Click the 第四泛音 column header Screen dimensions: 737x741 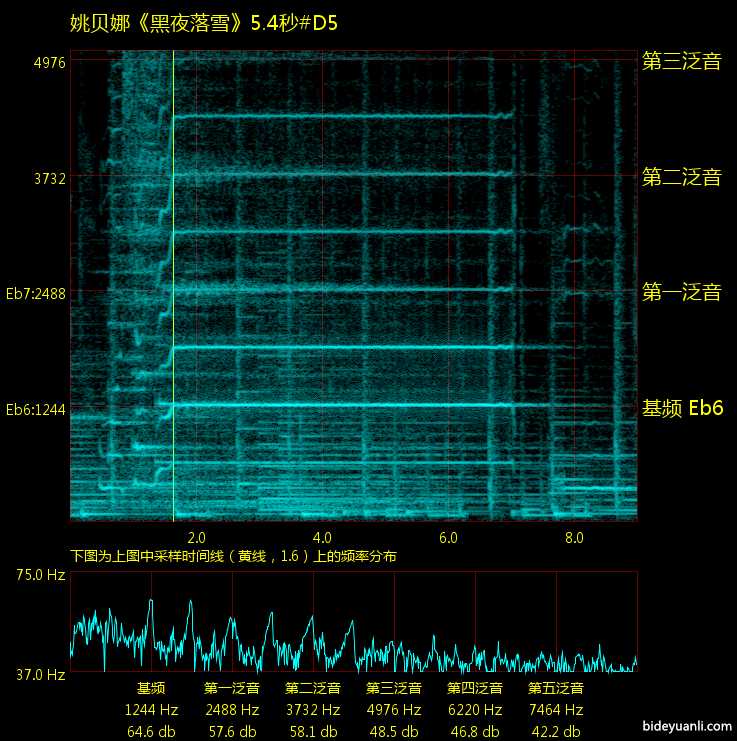pos(474,688)
